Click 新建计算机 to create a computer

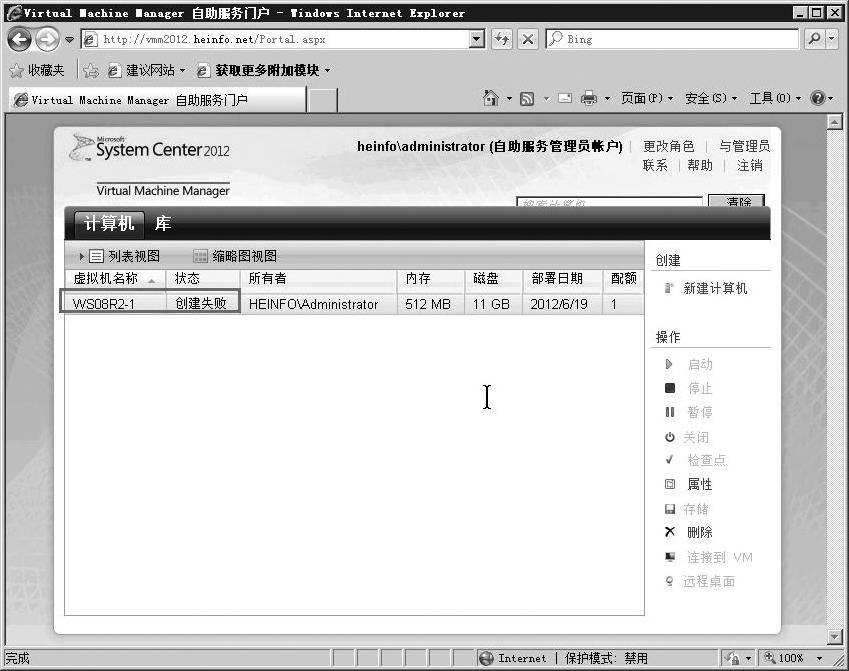[x=706, y=289]
